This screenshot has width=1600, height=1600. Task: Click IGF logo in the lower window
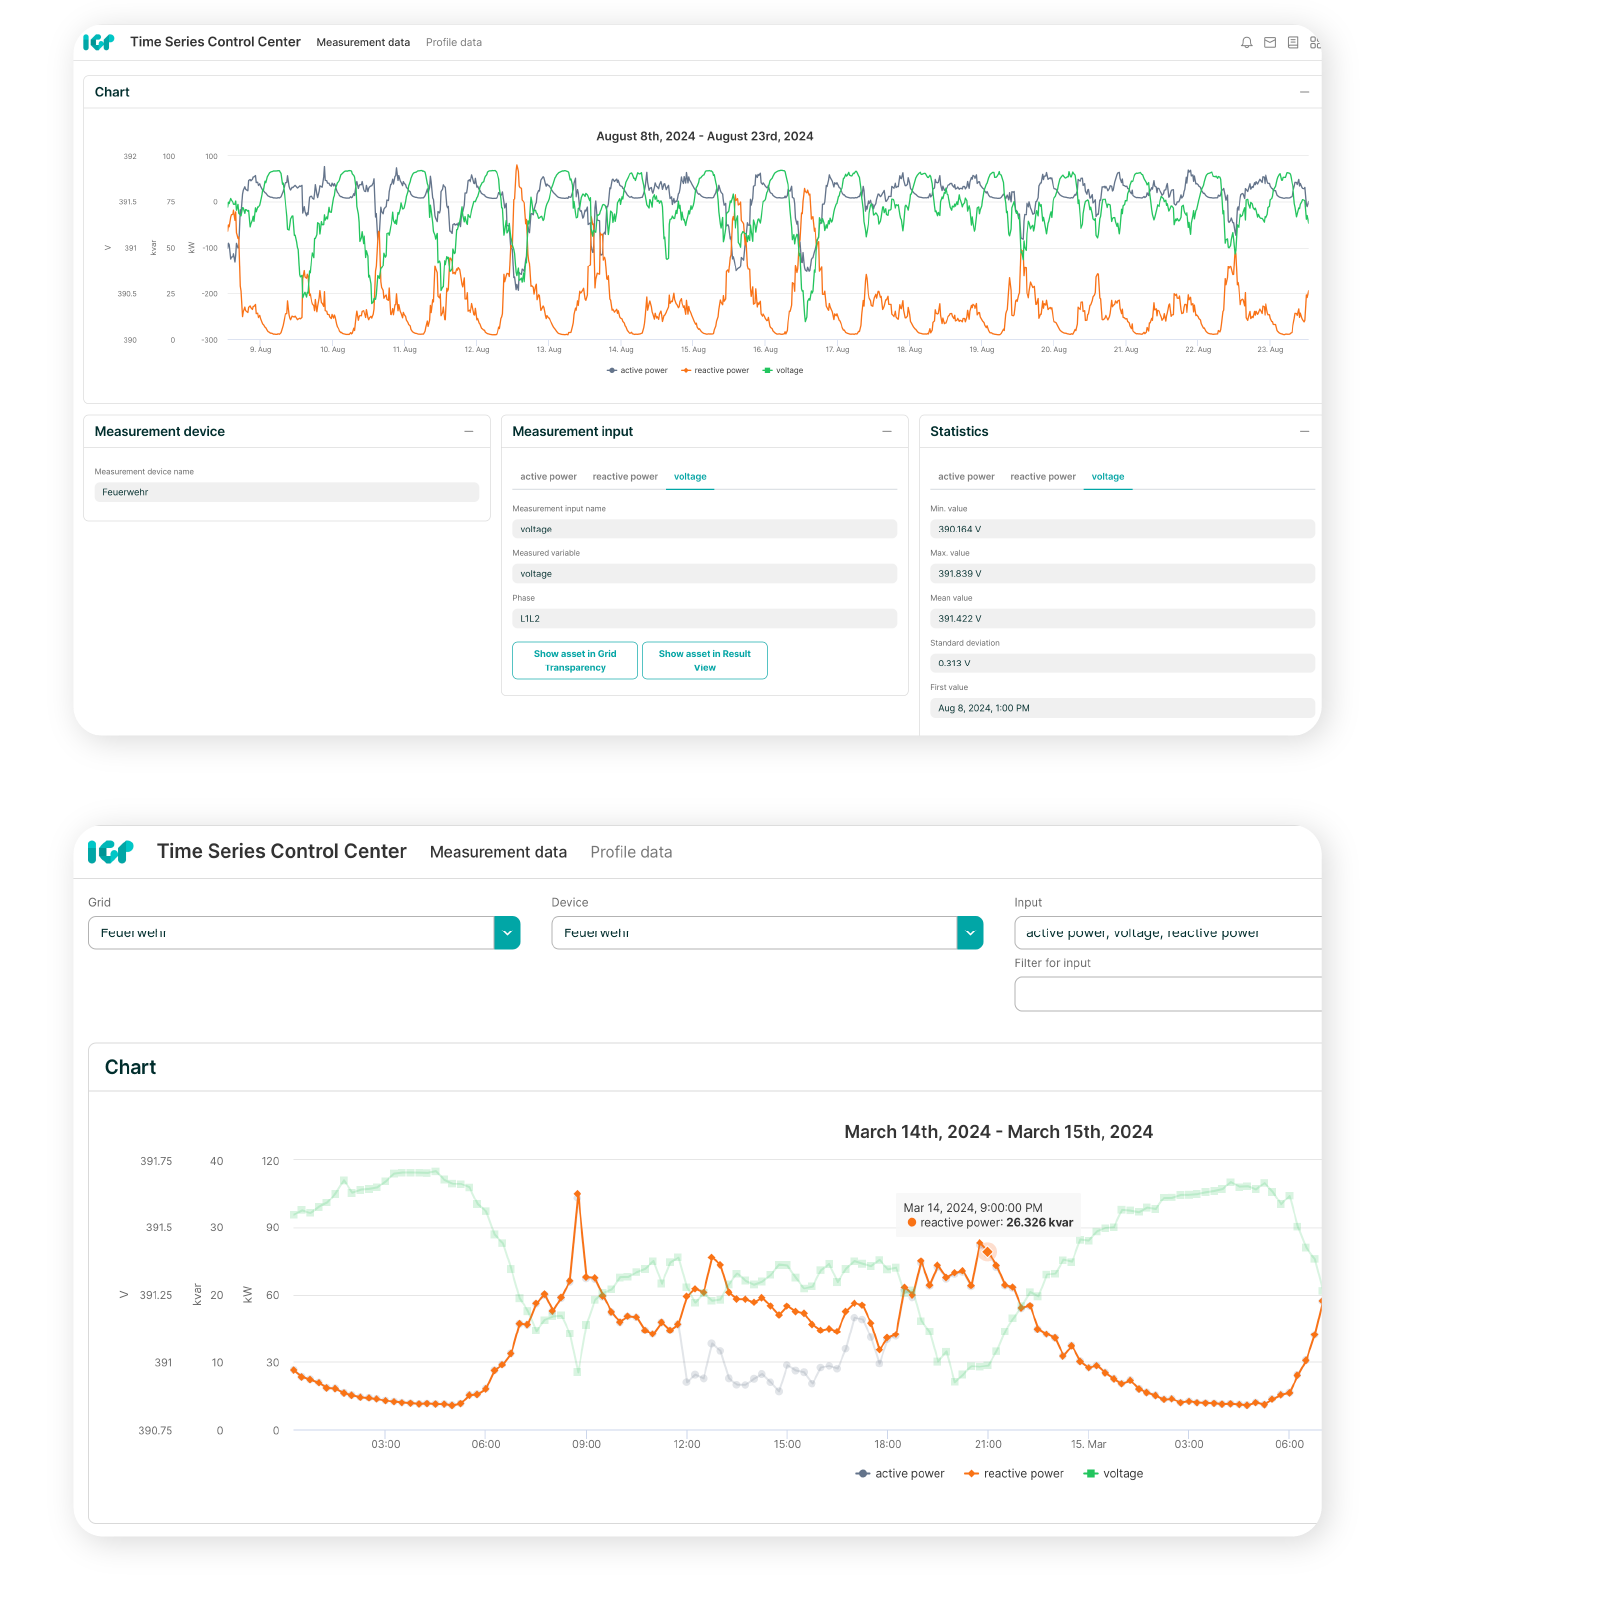[110, 852]
